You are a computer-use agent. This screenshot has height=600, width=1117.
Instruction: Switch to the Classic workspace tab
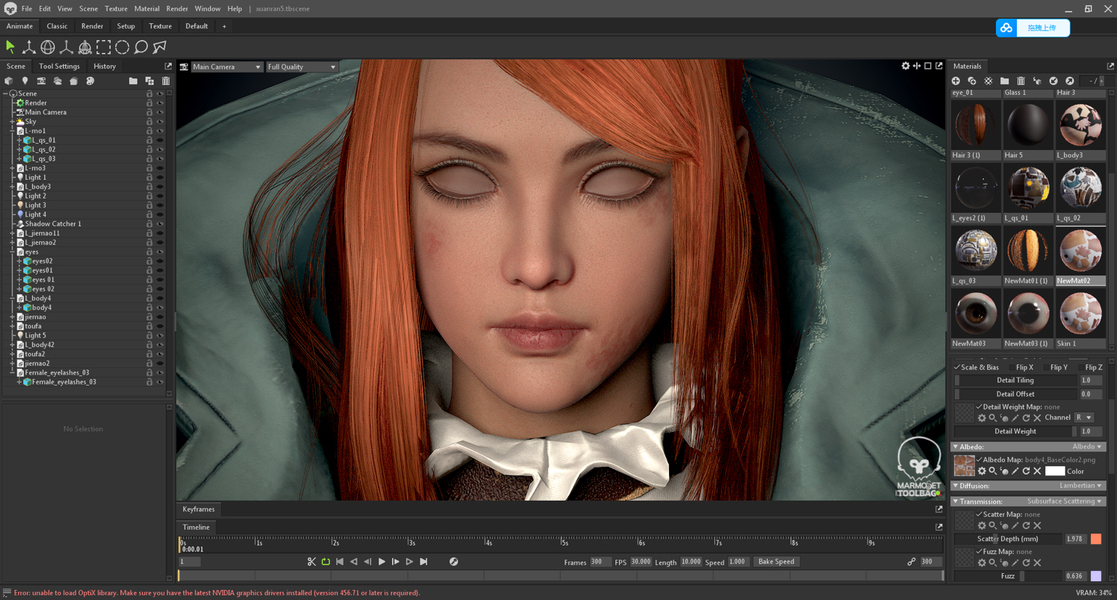click(x=57, y=26)
